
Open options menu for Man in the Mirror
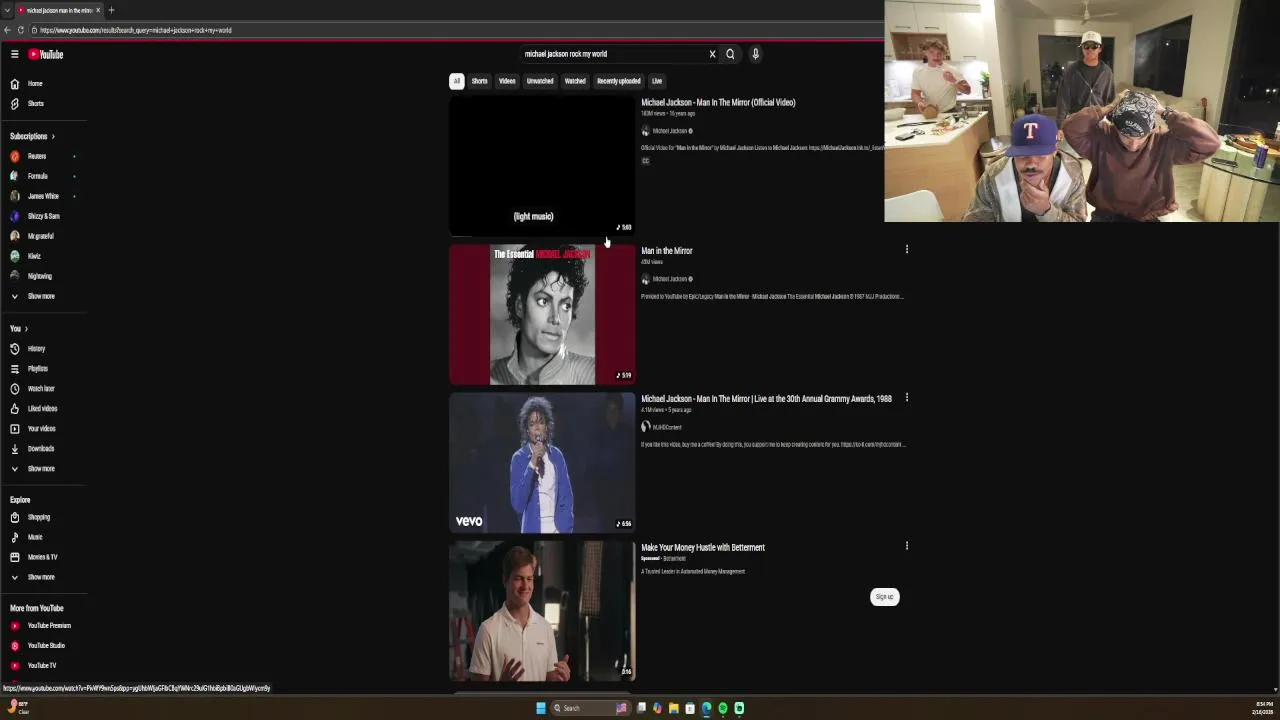point(906,249)
